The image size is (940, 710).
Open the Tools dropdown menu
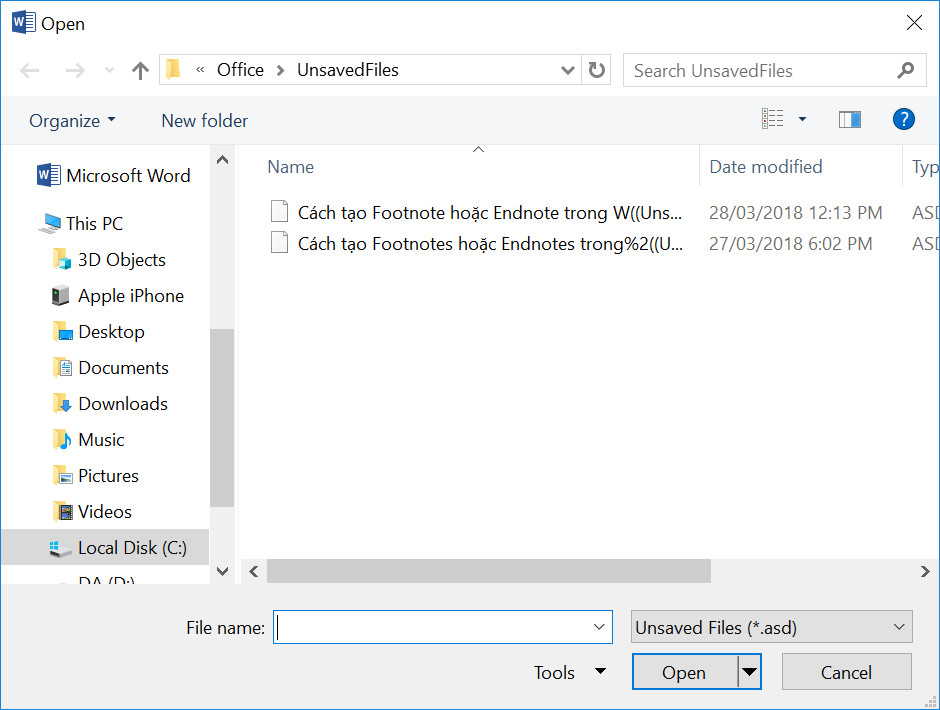click(x=568, y=673)
